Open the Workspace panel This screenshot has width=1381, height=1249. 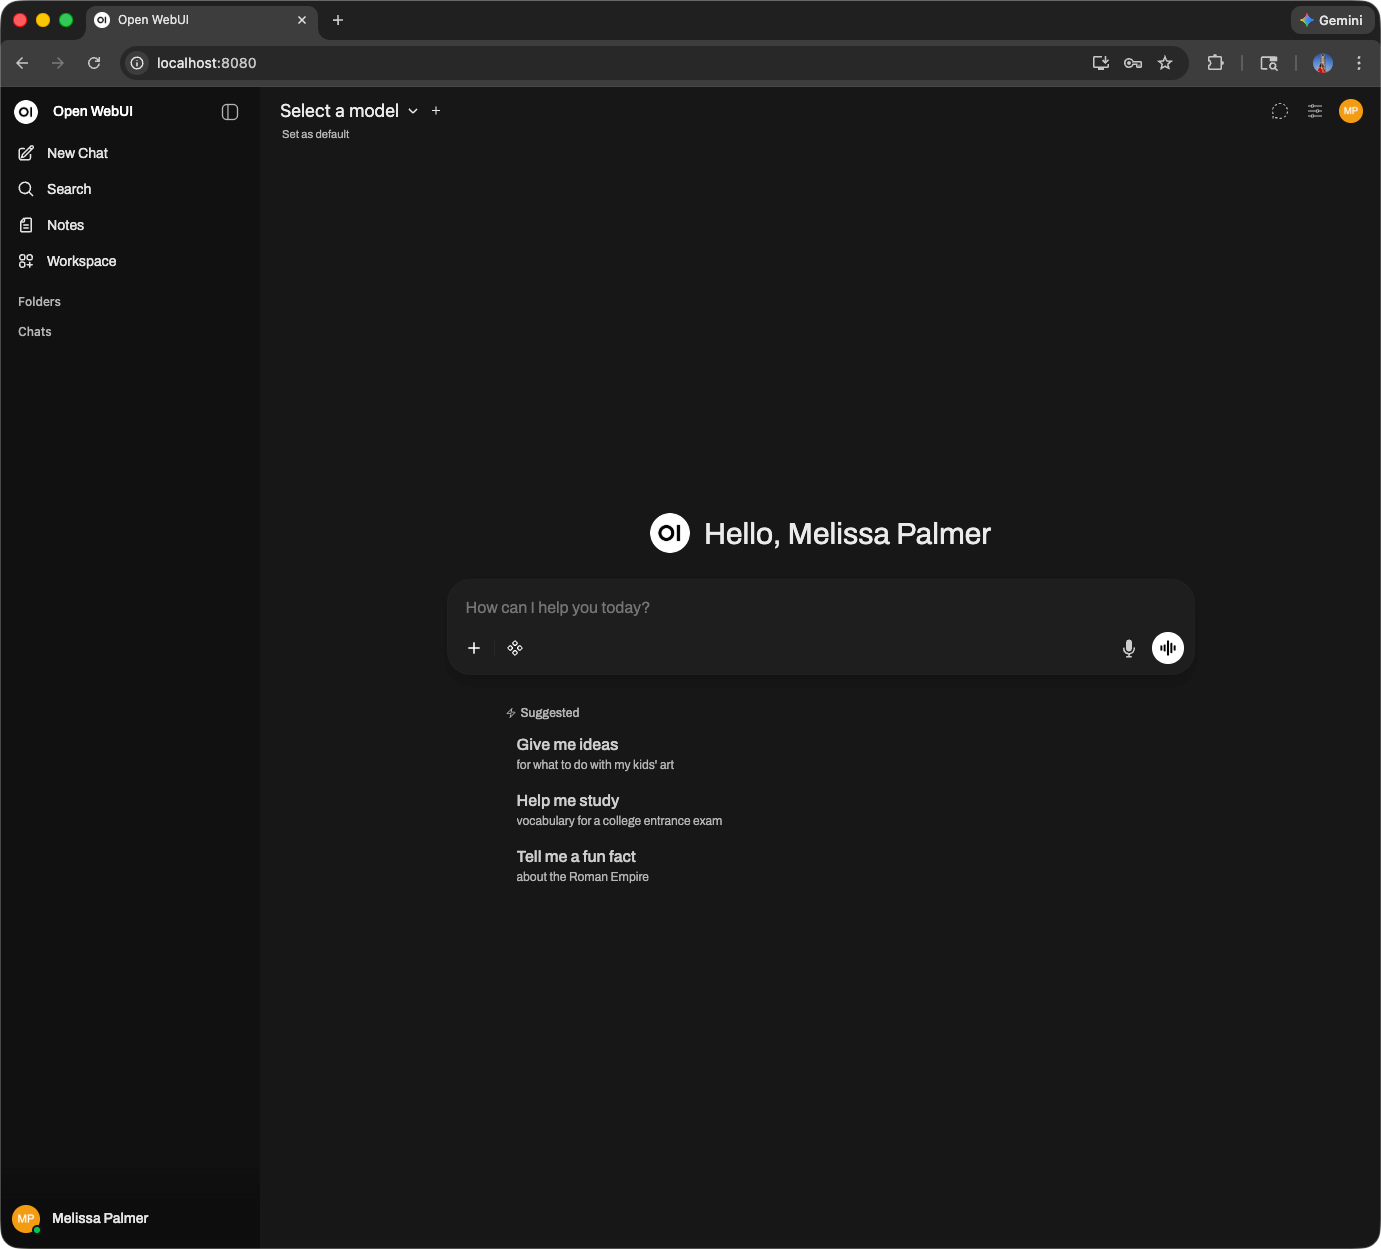pyautogui.click(x=80, y=261)
